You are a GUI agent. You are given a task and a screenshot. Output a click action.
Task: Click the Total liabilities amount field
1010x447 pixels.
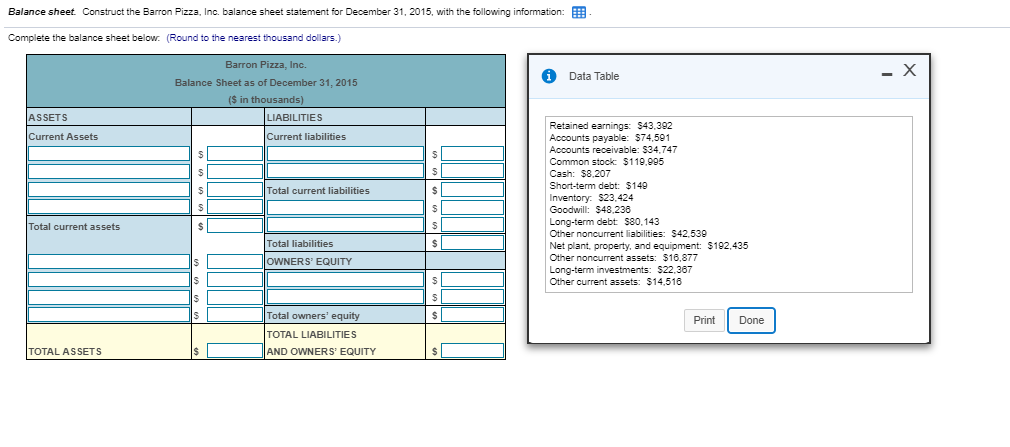coord(473,243)
